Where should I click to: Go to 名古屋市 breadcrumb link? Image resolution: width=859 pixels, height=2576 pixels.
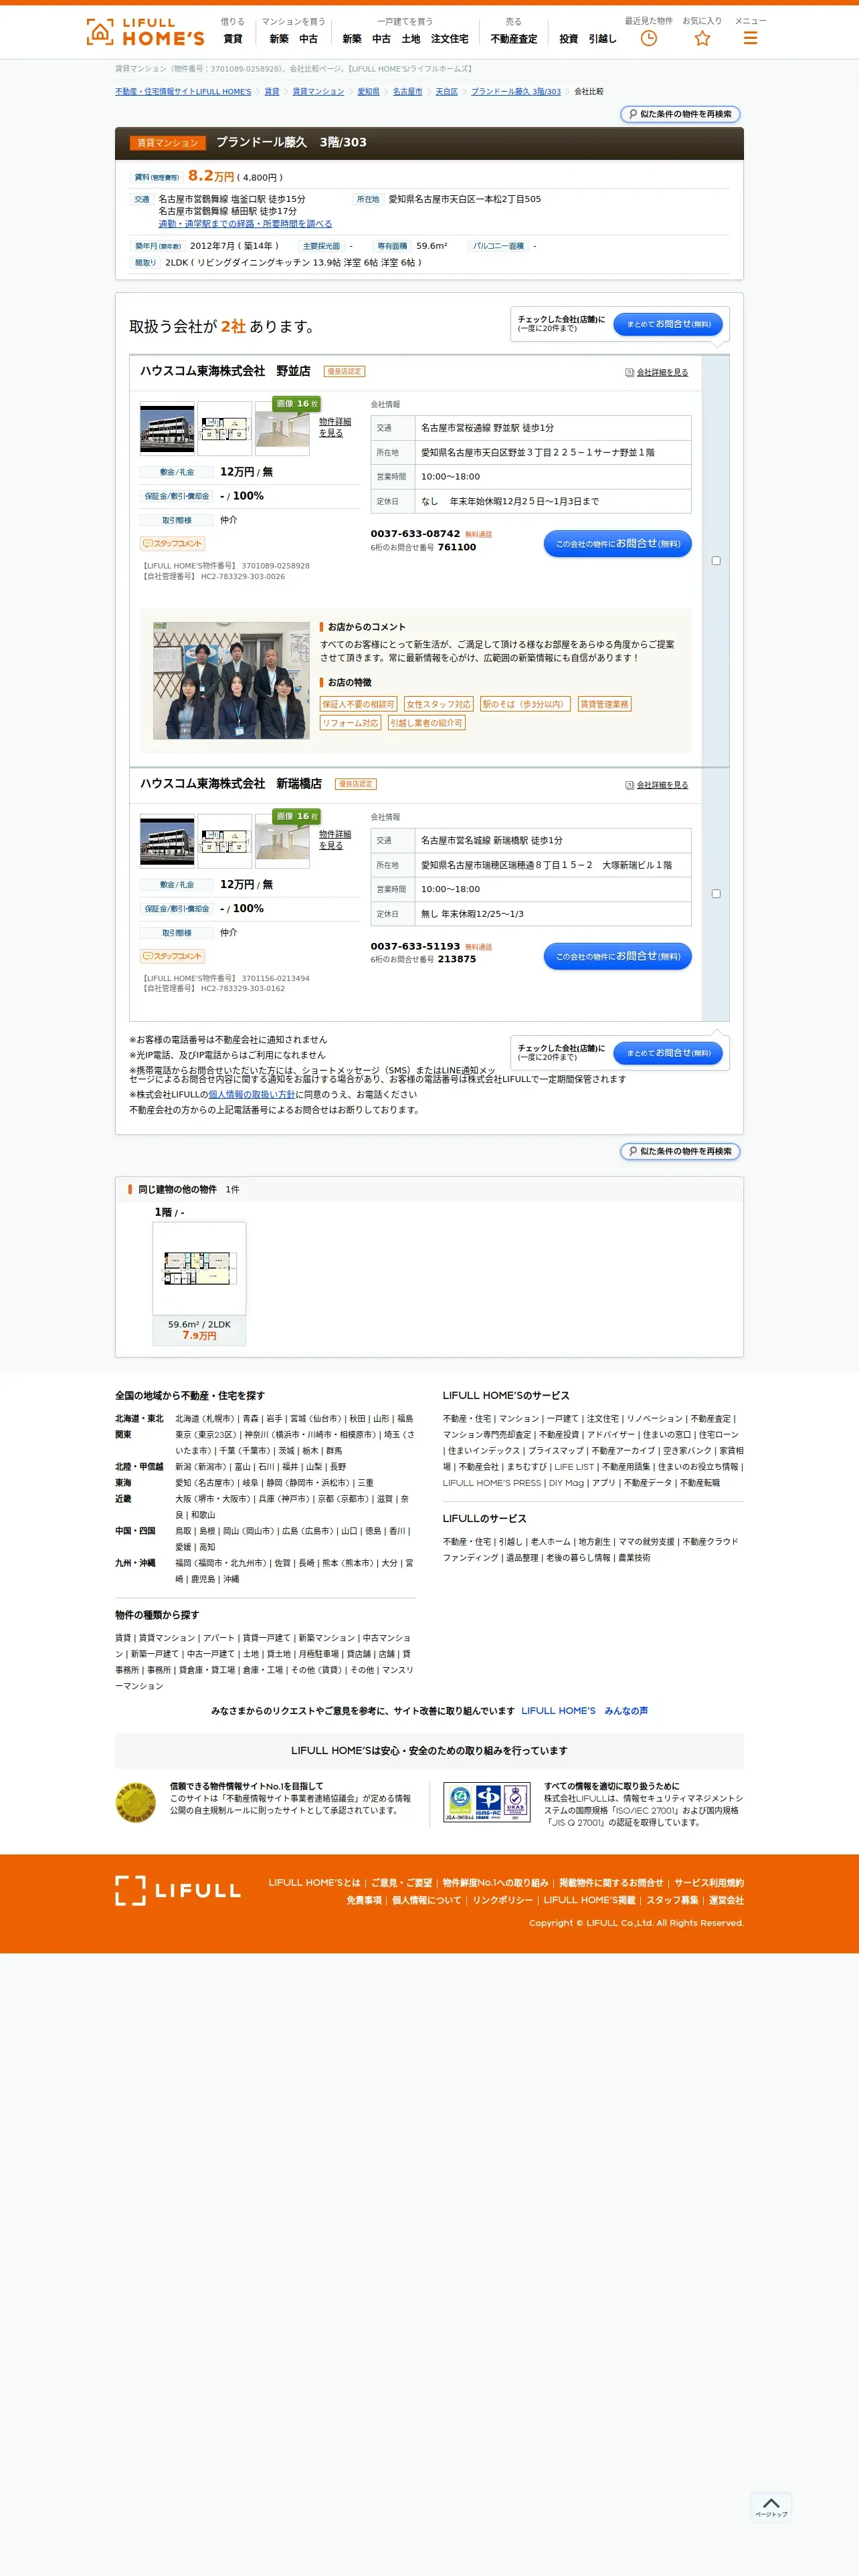click(x=407, y=92)
